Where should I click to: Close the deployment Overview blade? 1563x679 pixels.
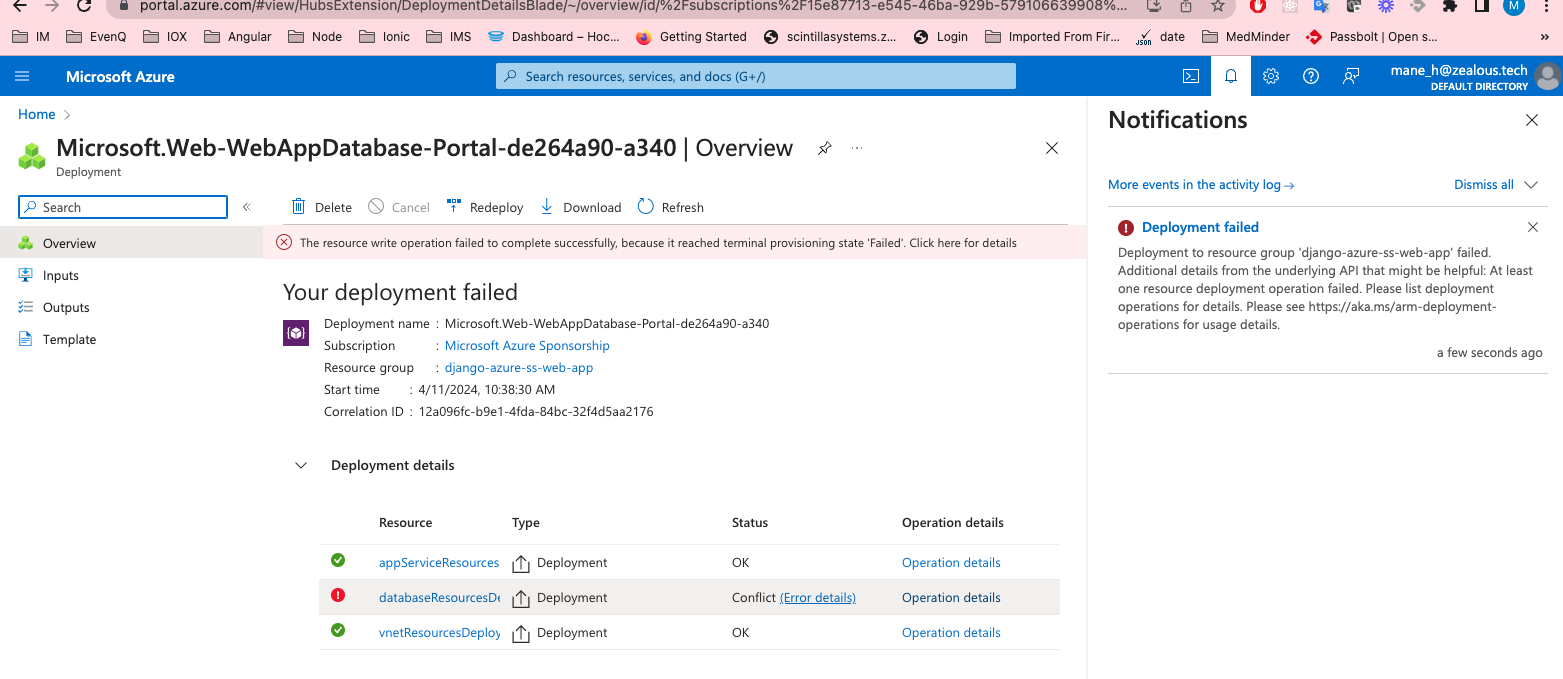[x=1051, y=148]
